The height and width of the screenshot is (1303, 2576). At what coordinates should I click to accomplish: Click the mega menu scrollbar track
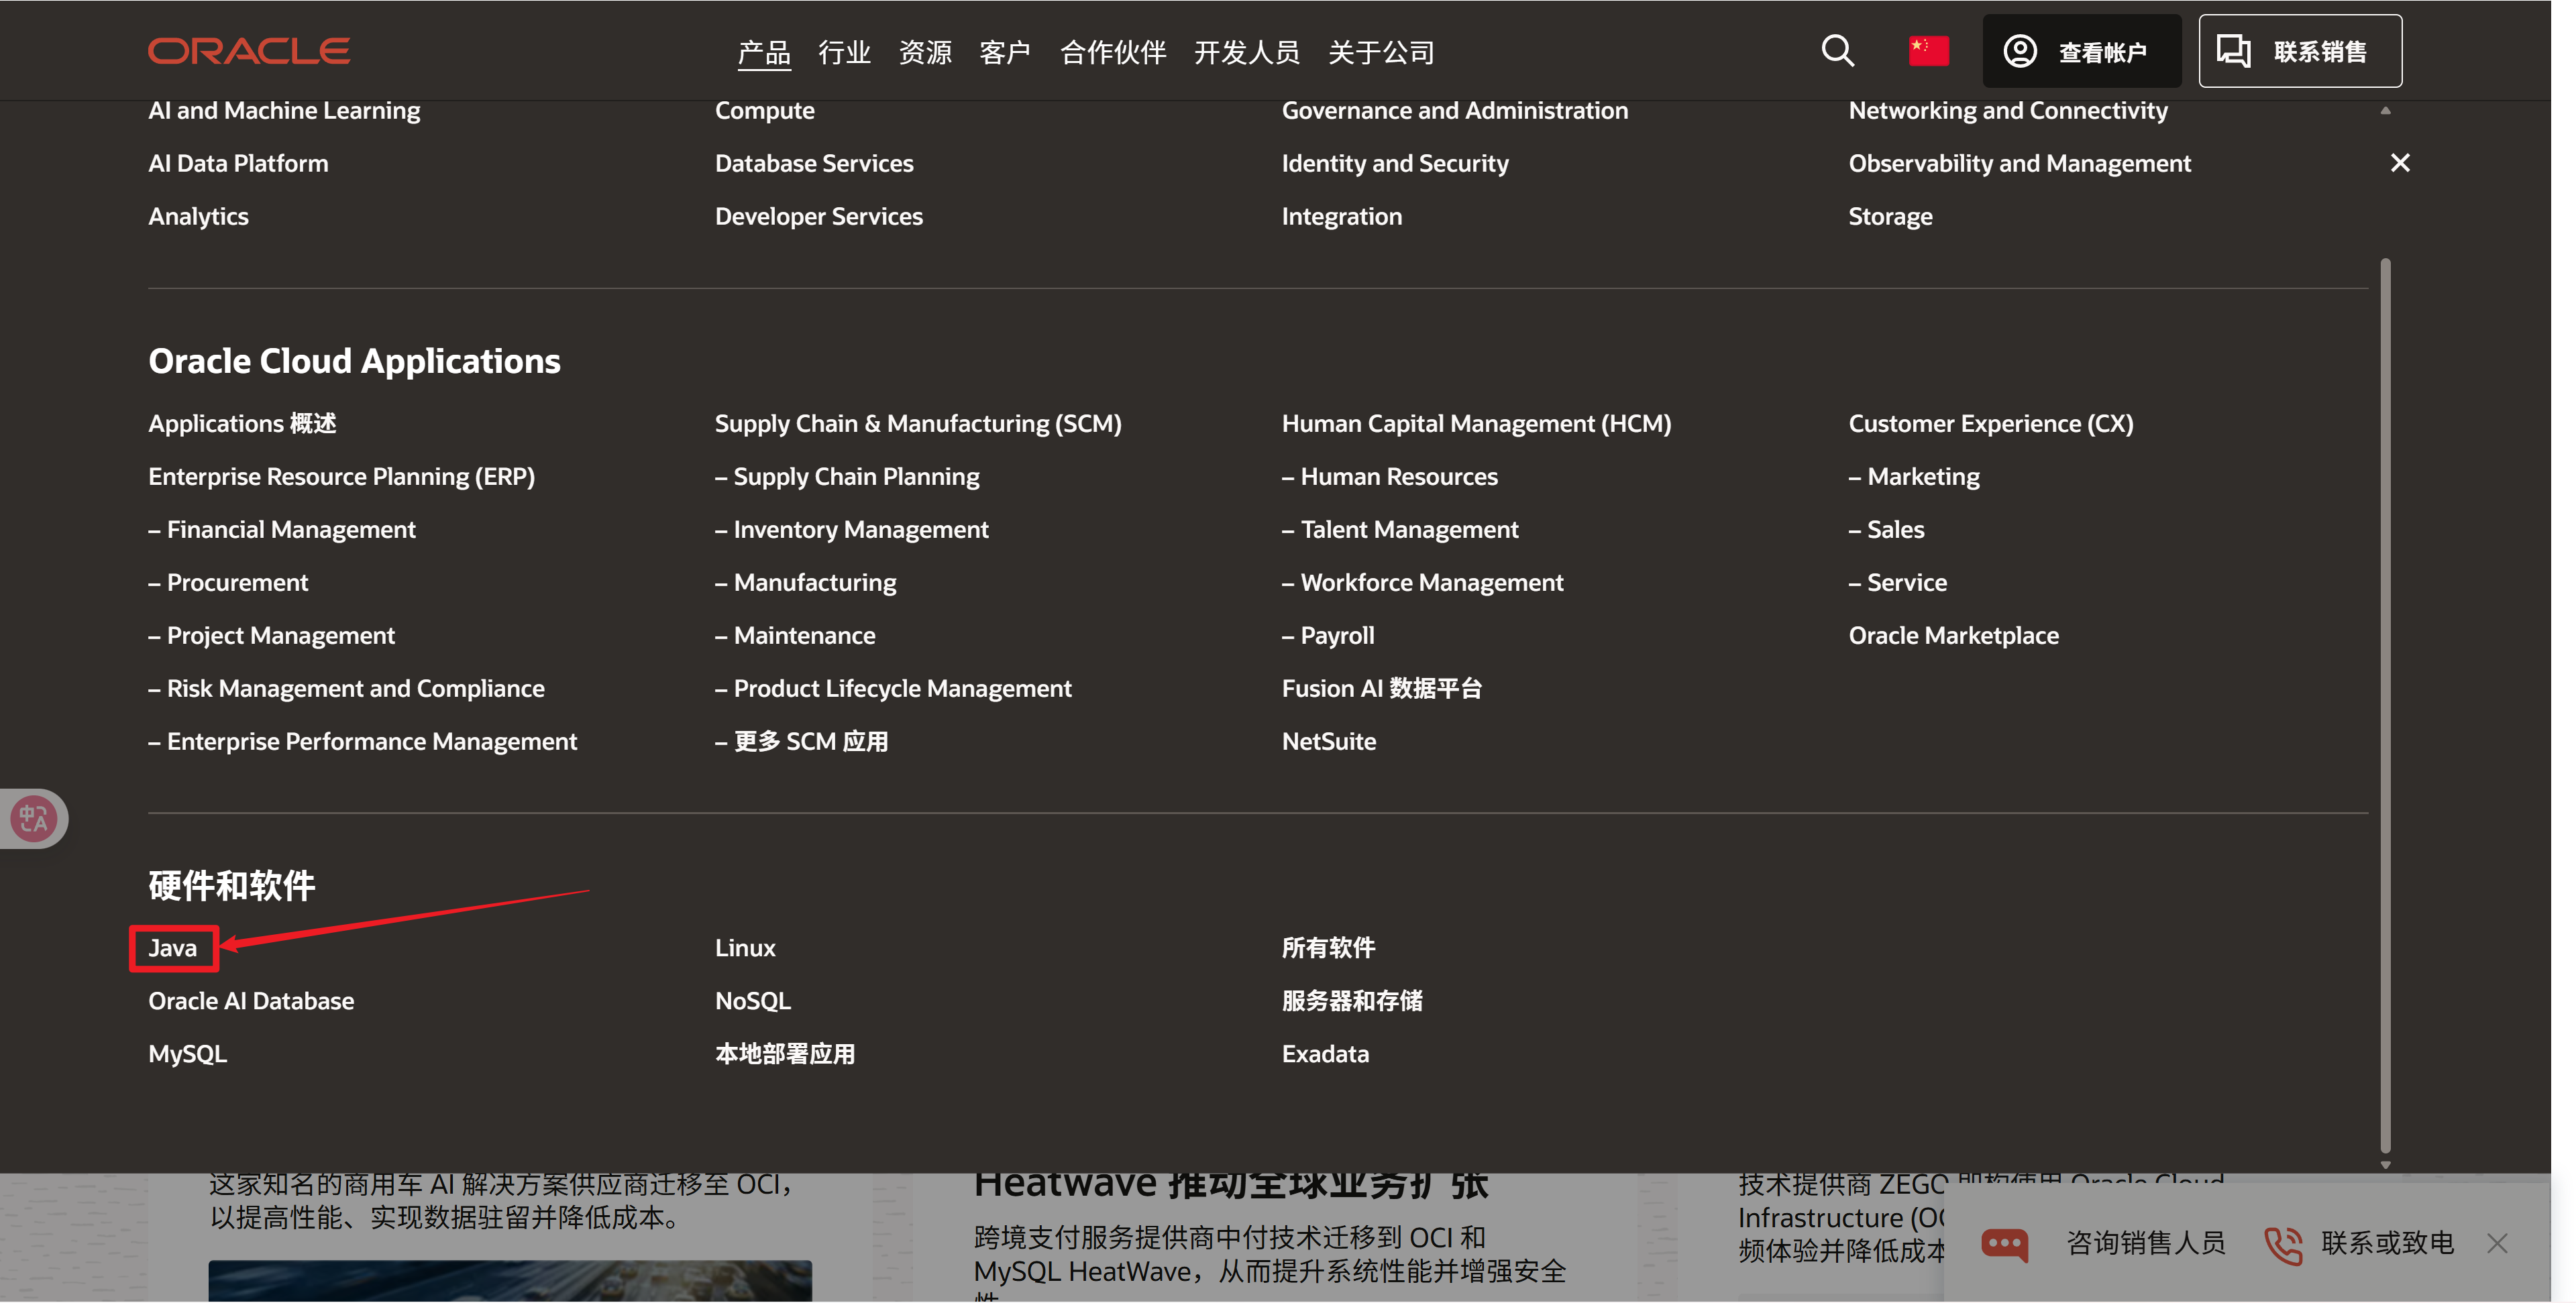[x=2385, y=705]
